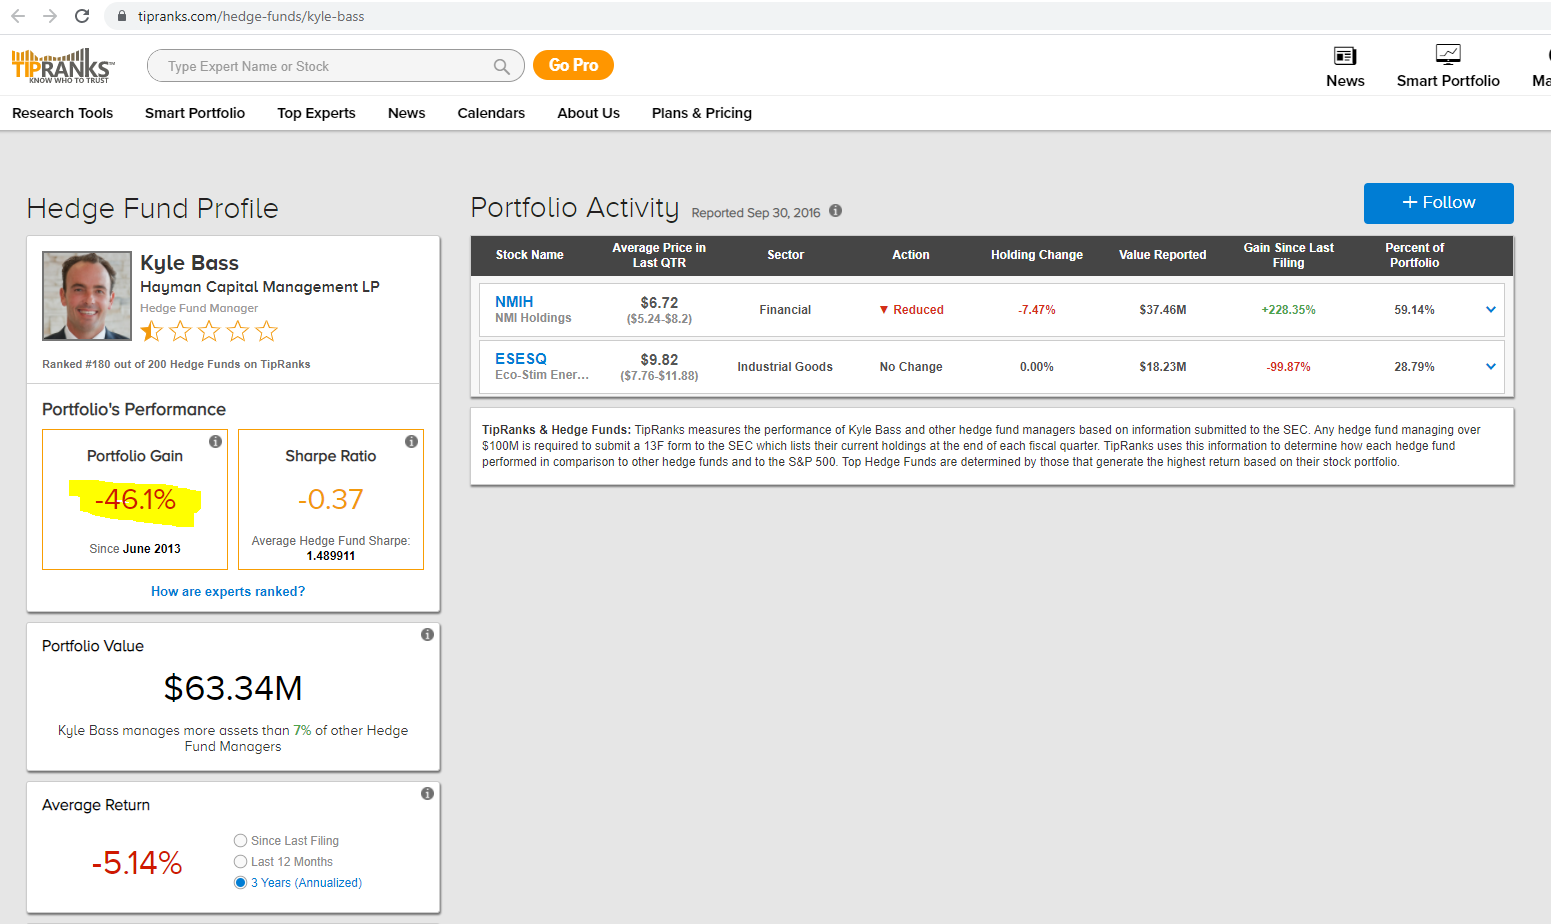Viewport: 1551px width, 924px height.
Task: Click Kyle Bass profile photo
Action: pyautogui.click(x=87, y=296)
